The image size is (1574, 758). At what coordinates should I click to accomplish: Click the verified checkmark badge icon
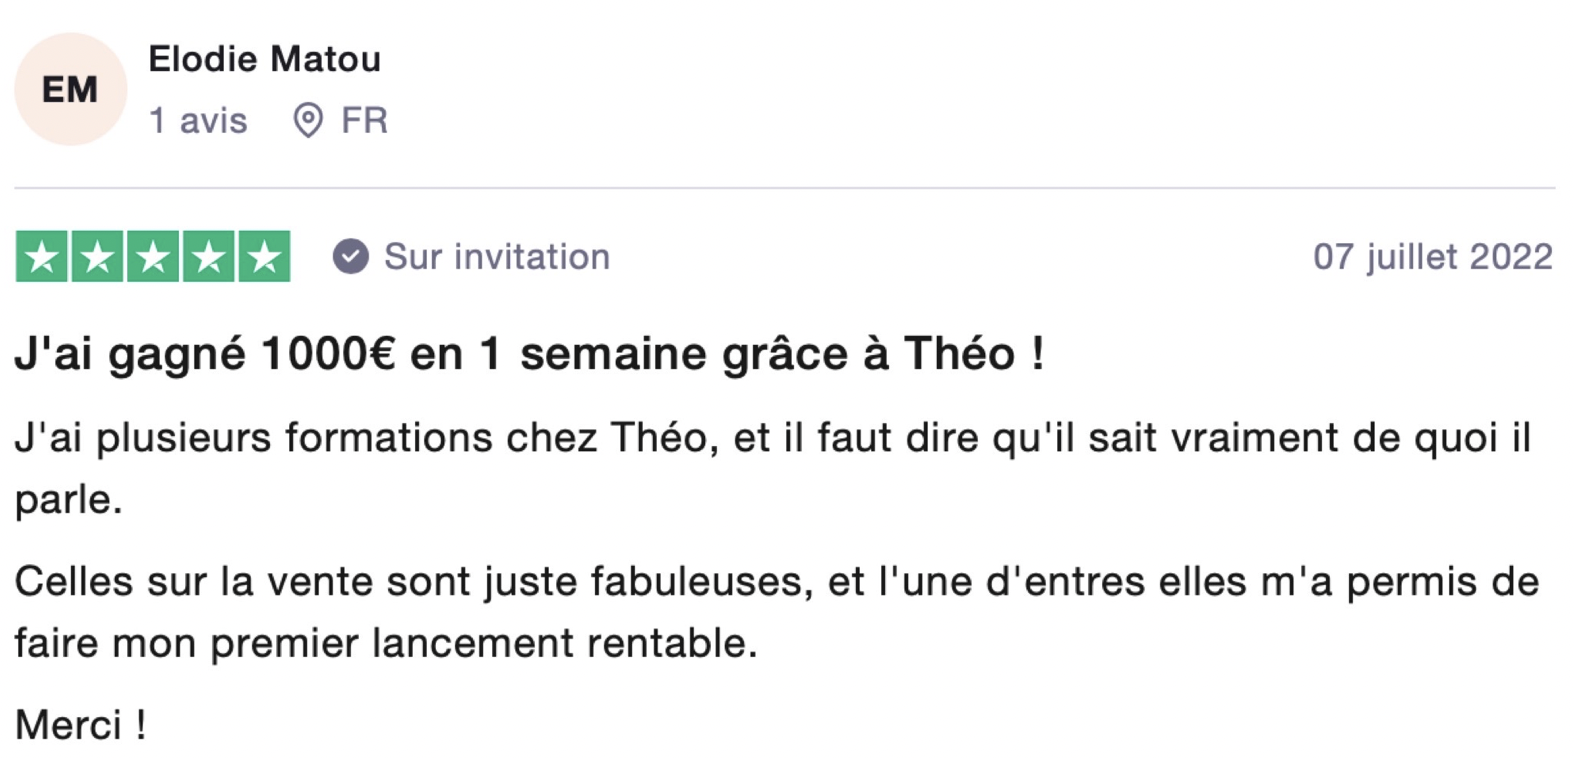pos(350,256)
